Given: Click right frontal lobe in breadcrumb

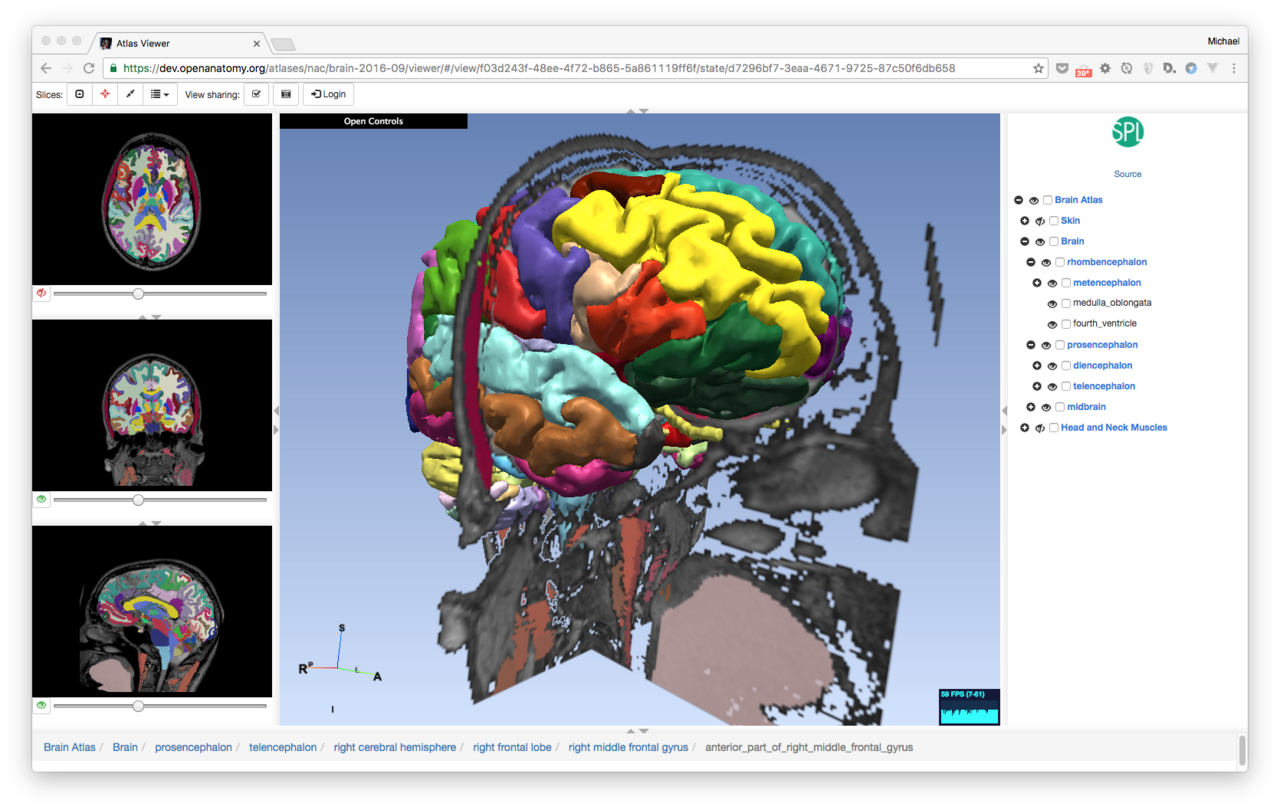Looking at the screenshot, I should click(x=512, y=747).
